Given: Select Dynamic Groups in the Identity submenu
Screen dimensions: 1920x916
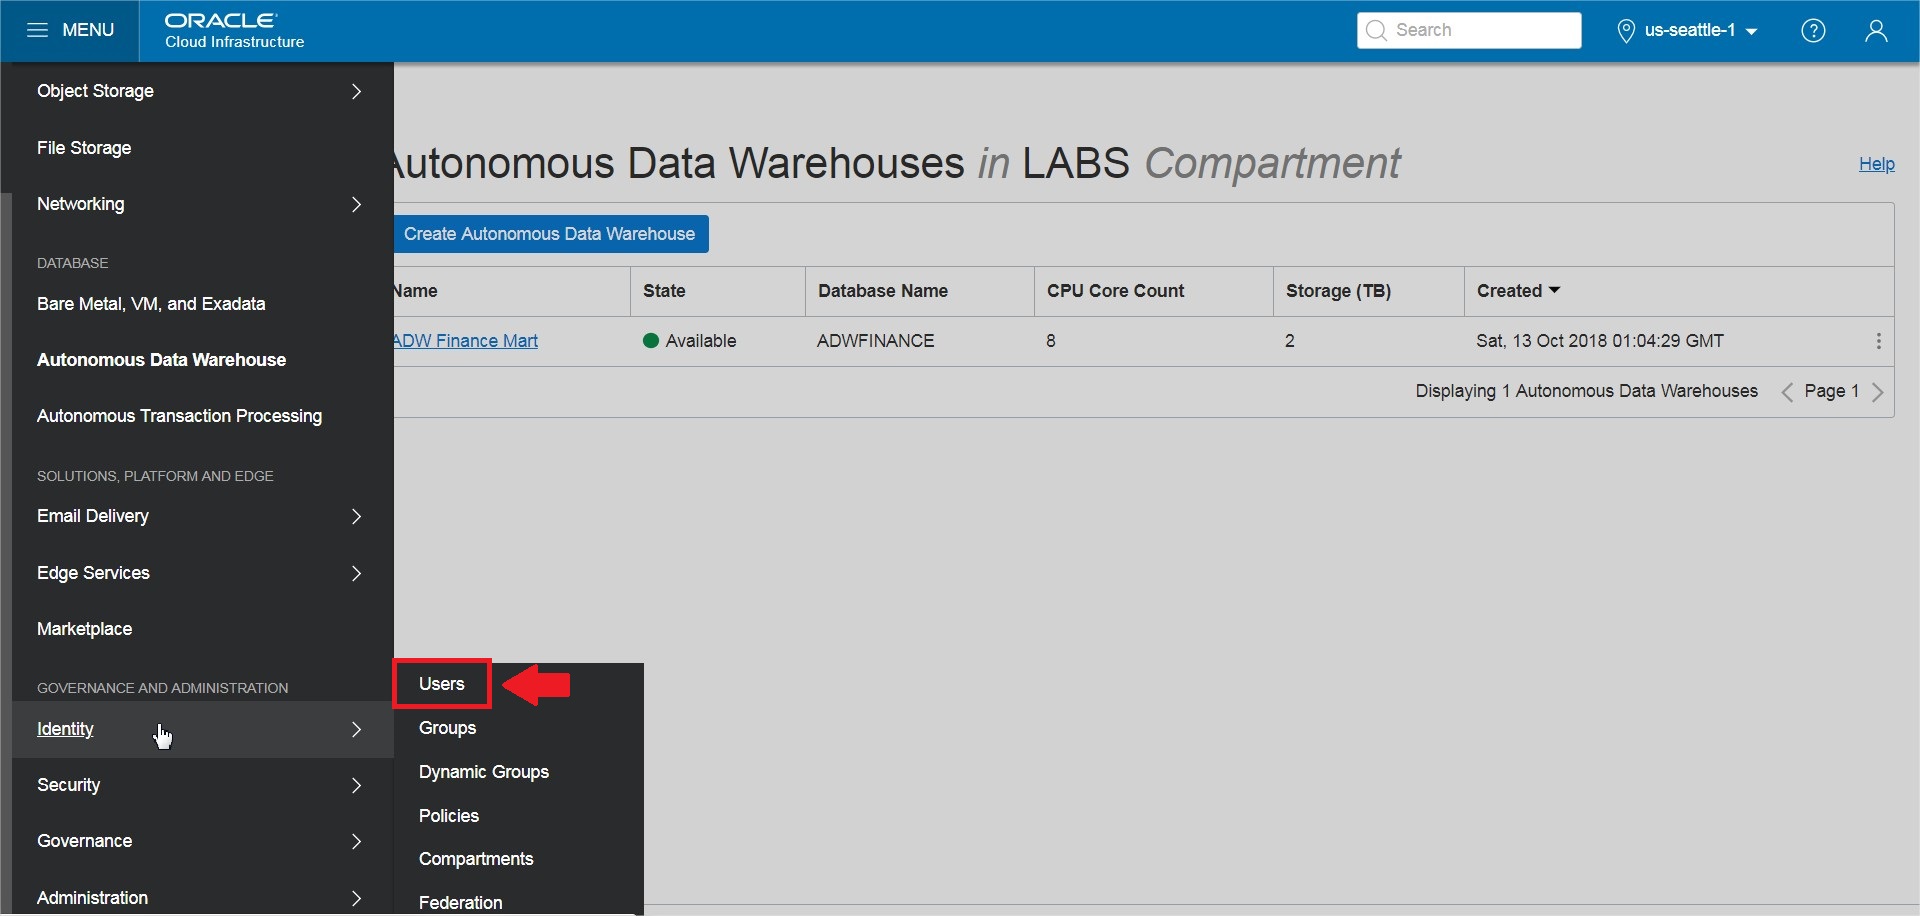Looking at the screenshot, I should point(484,772).
